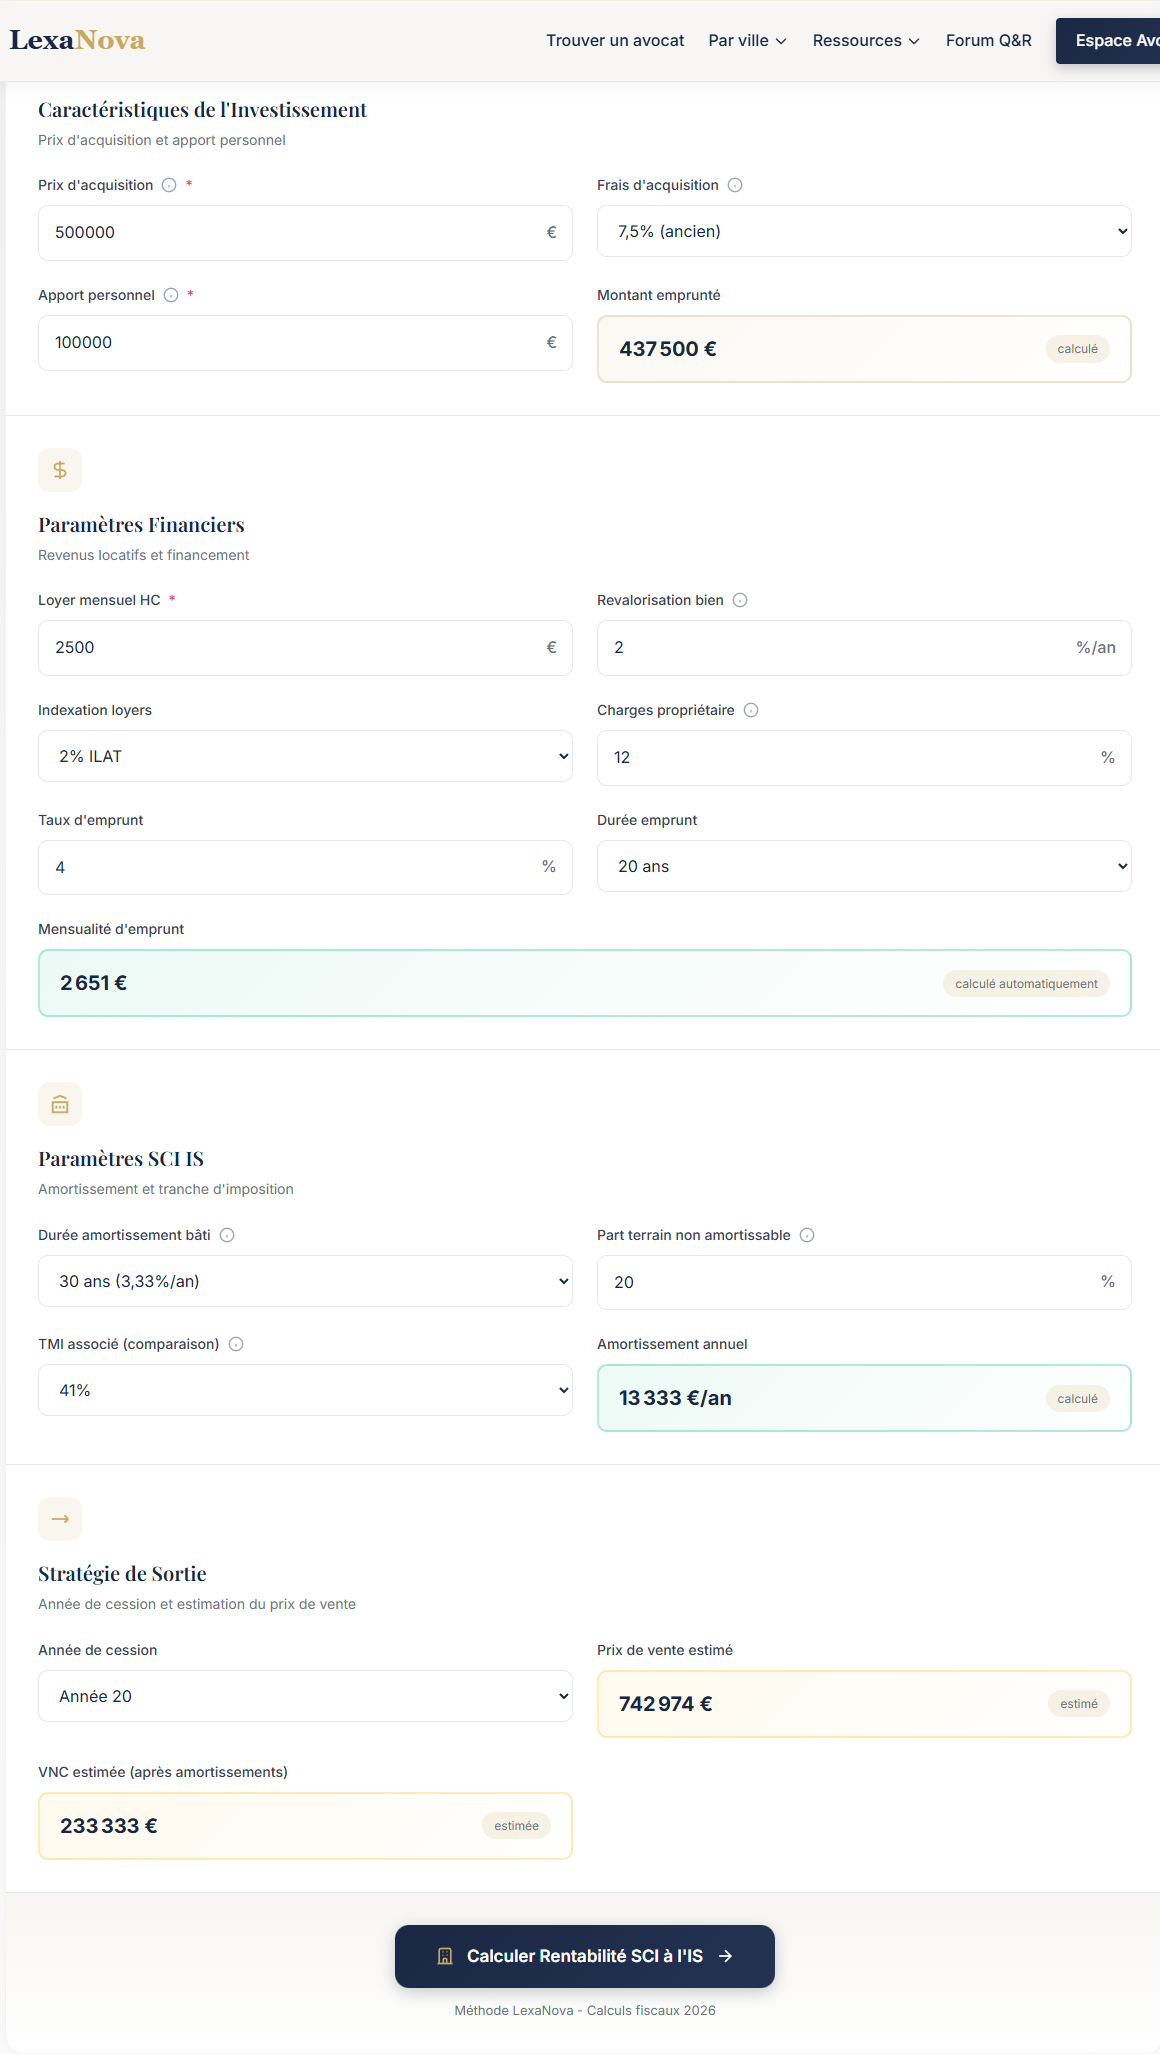
Task: Expand the Durée emprunt selector
Action: coord(864,866)
